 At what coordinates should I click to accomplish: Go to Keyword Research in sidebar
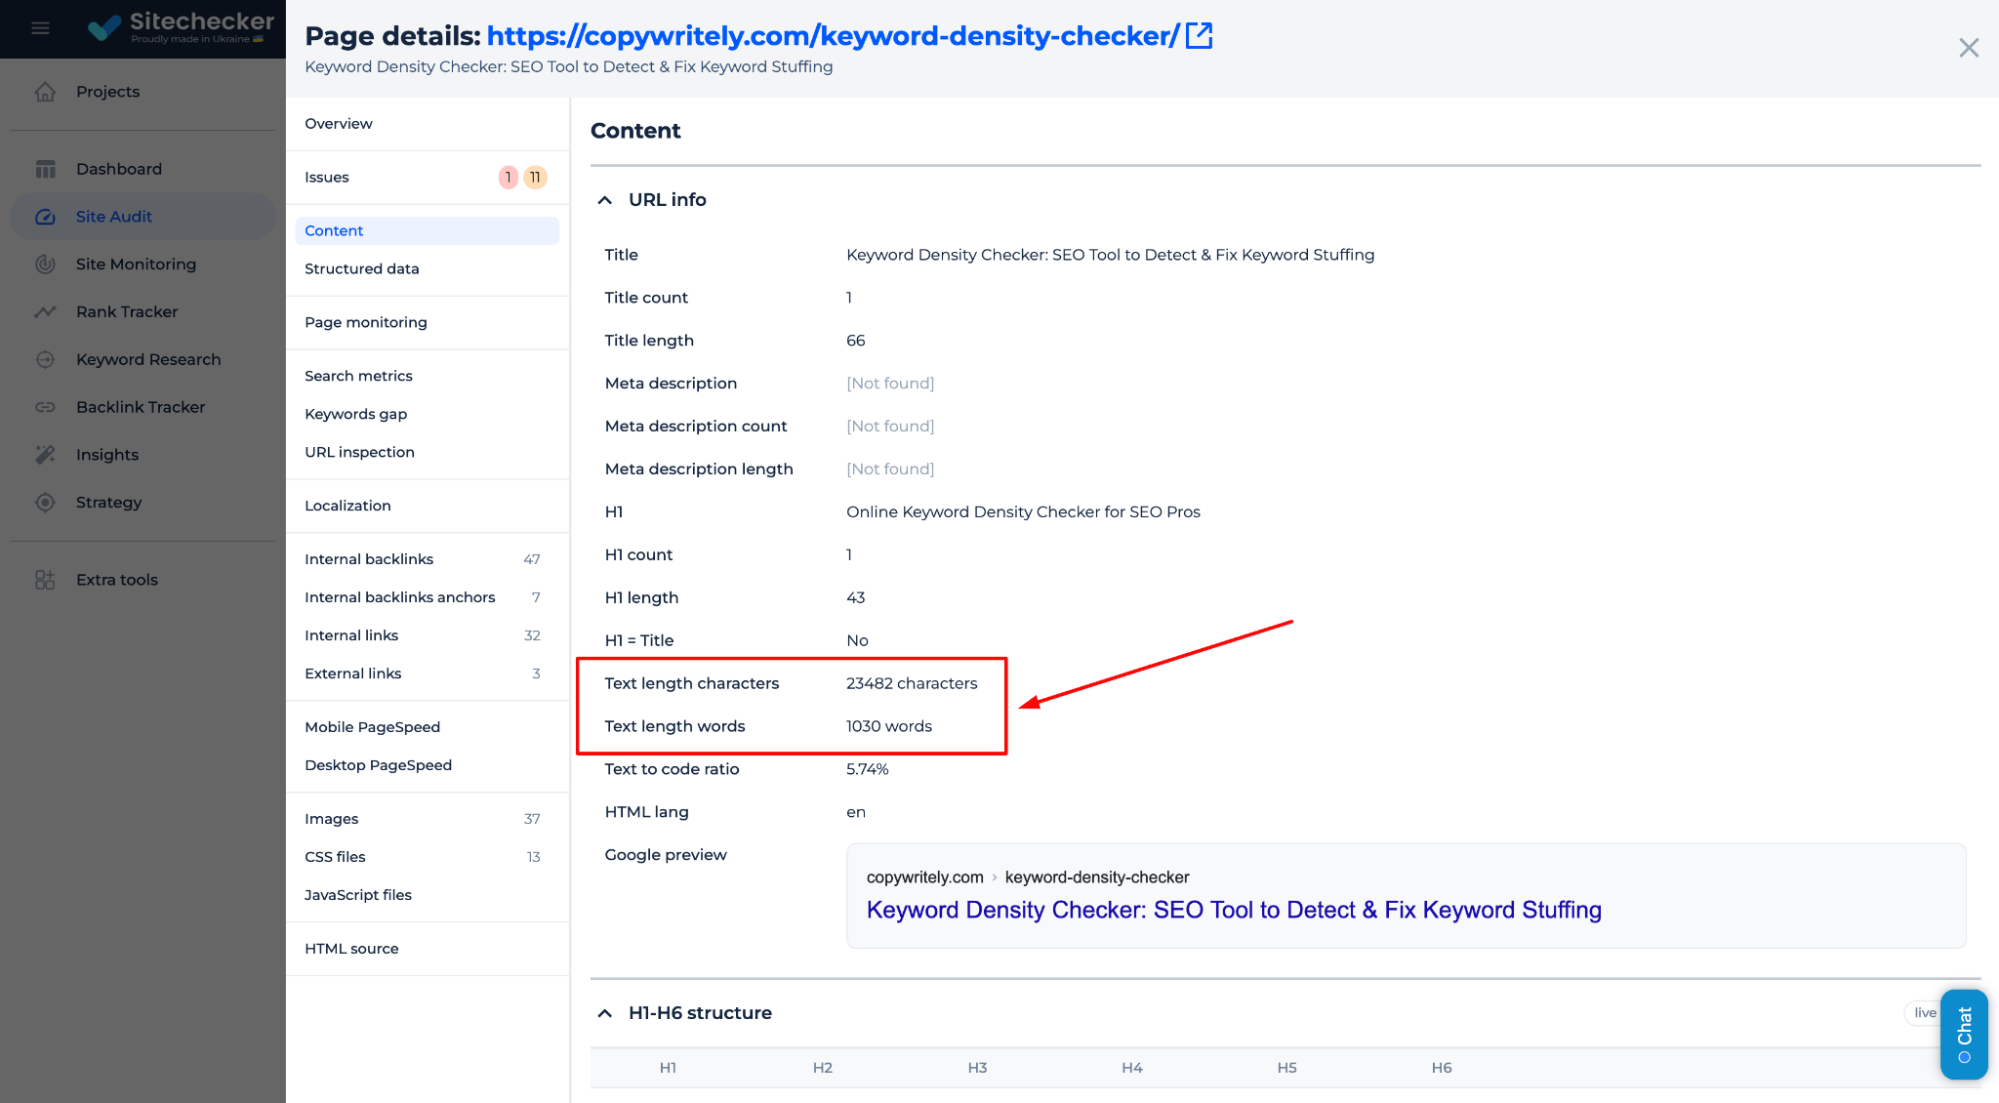[x=148, y=359]
